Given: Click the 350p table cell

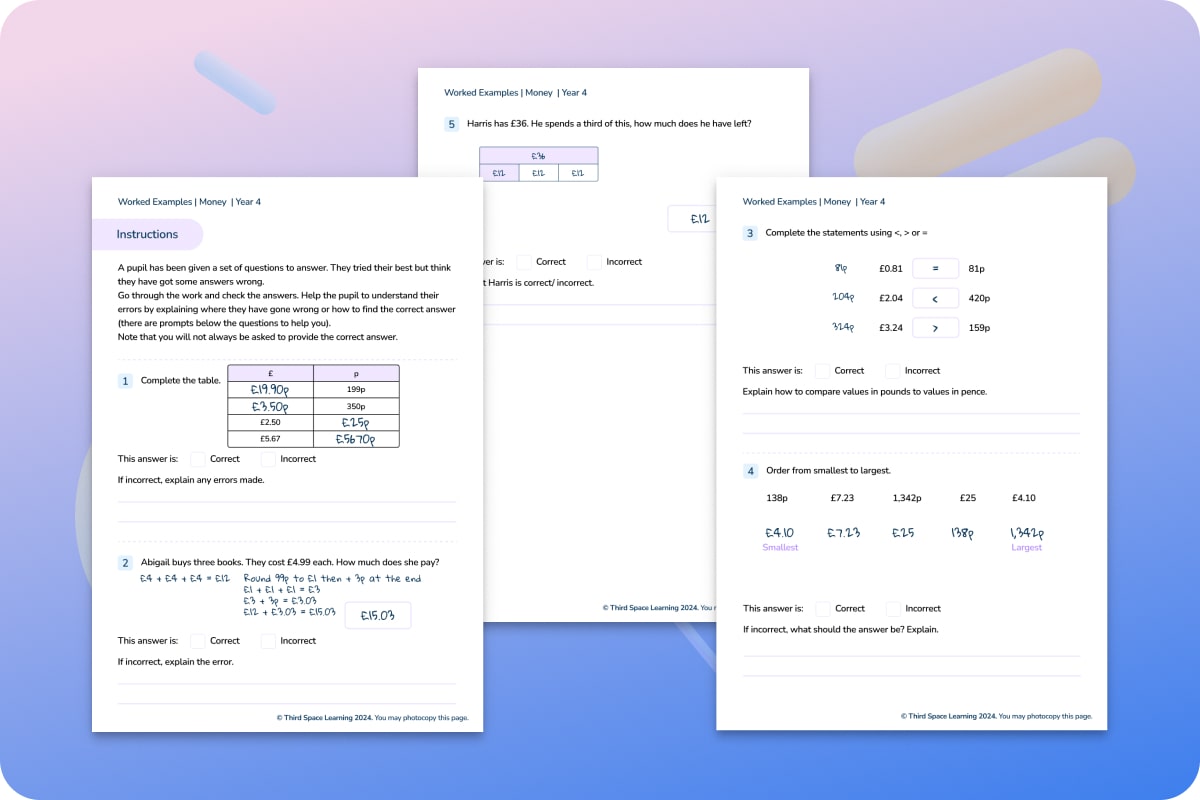Looking at the screenshot, I should point(356,407).
